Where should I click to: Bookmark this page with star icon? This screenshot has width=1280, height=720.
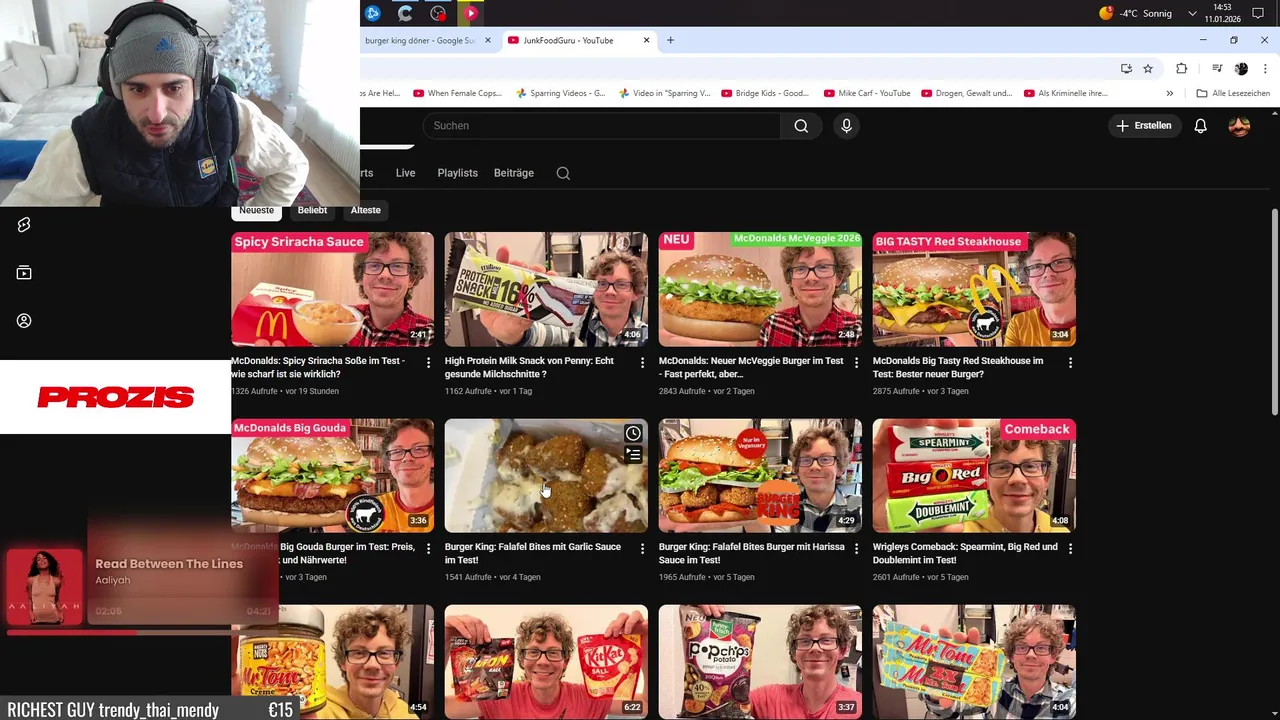1148,68
